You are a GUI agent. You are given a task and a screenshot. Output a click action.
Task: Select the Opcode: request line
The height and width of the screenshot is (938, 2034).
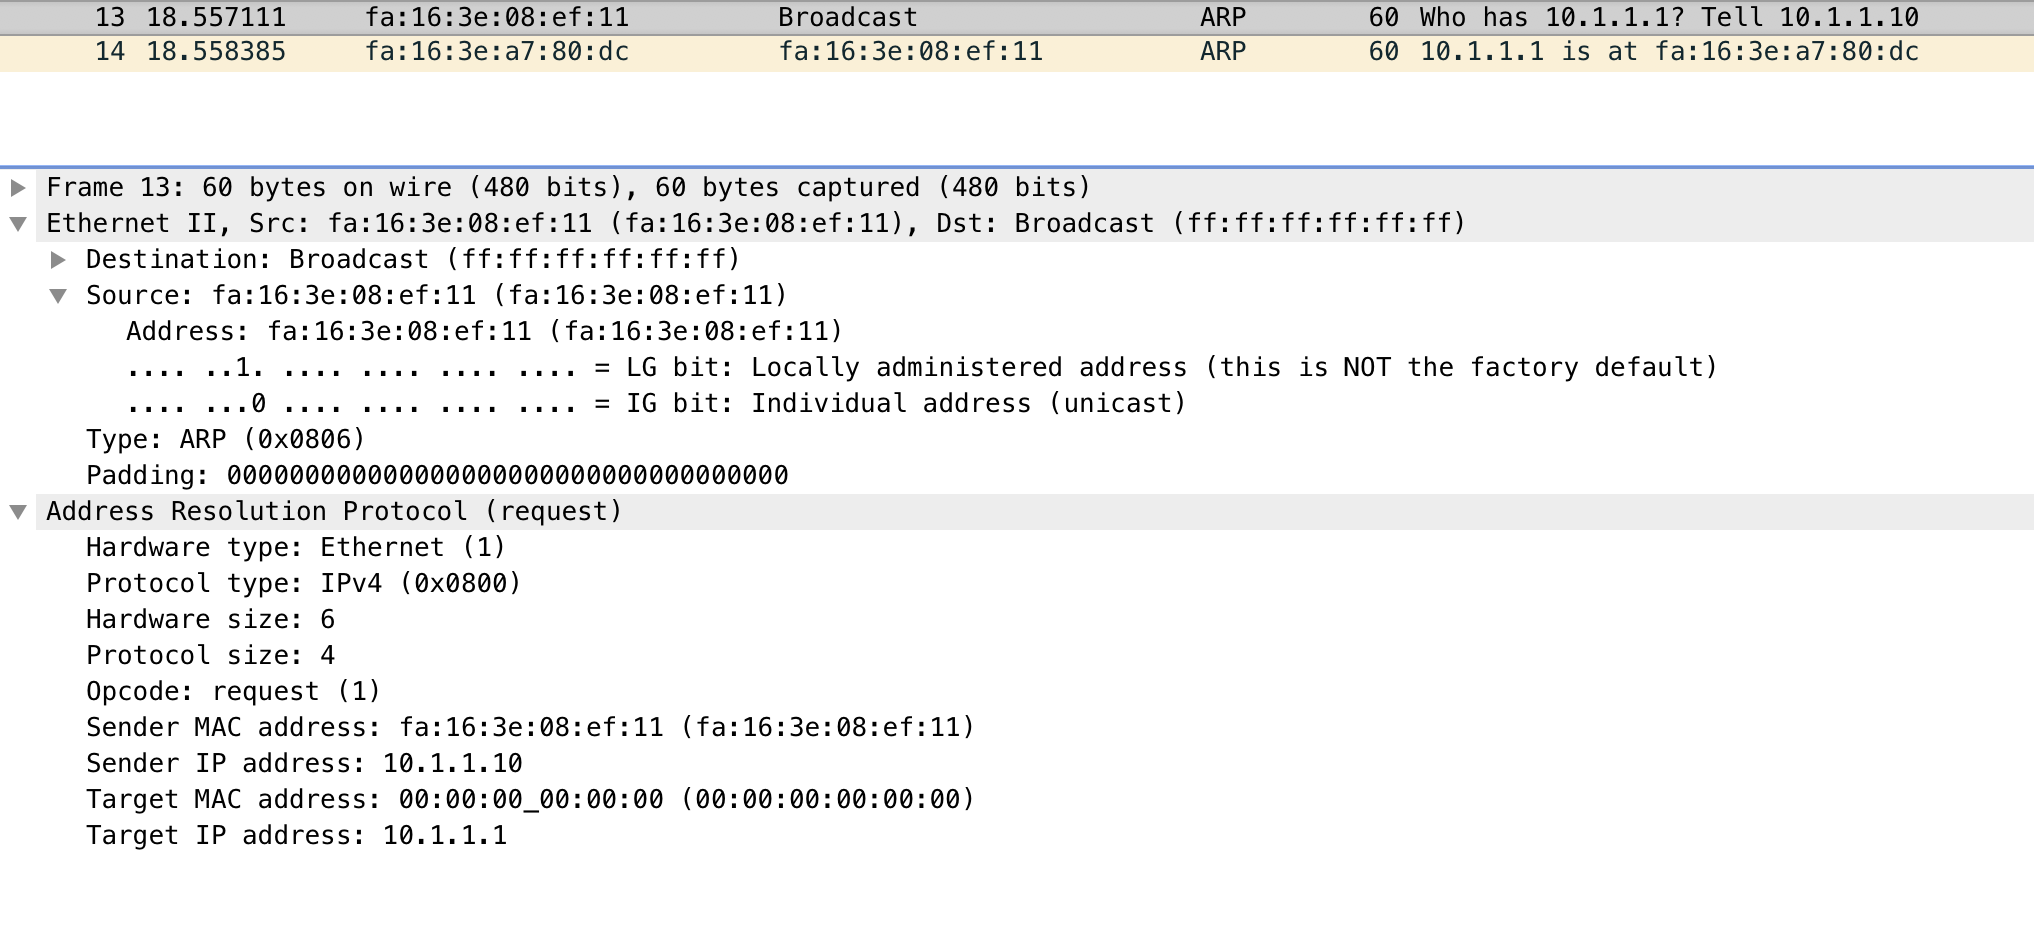233,692
